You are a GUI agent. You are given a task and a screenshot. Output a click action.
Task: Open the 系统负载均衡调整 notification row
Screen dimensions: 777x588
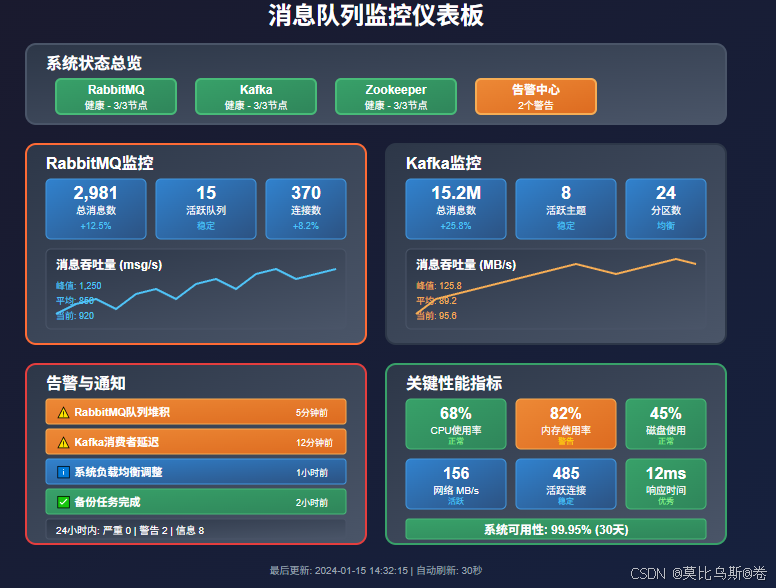[x=196, y=472]
